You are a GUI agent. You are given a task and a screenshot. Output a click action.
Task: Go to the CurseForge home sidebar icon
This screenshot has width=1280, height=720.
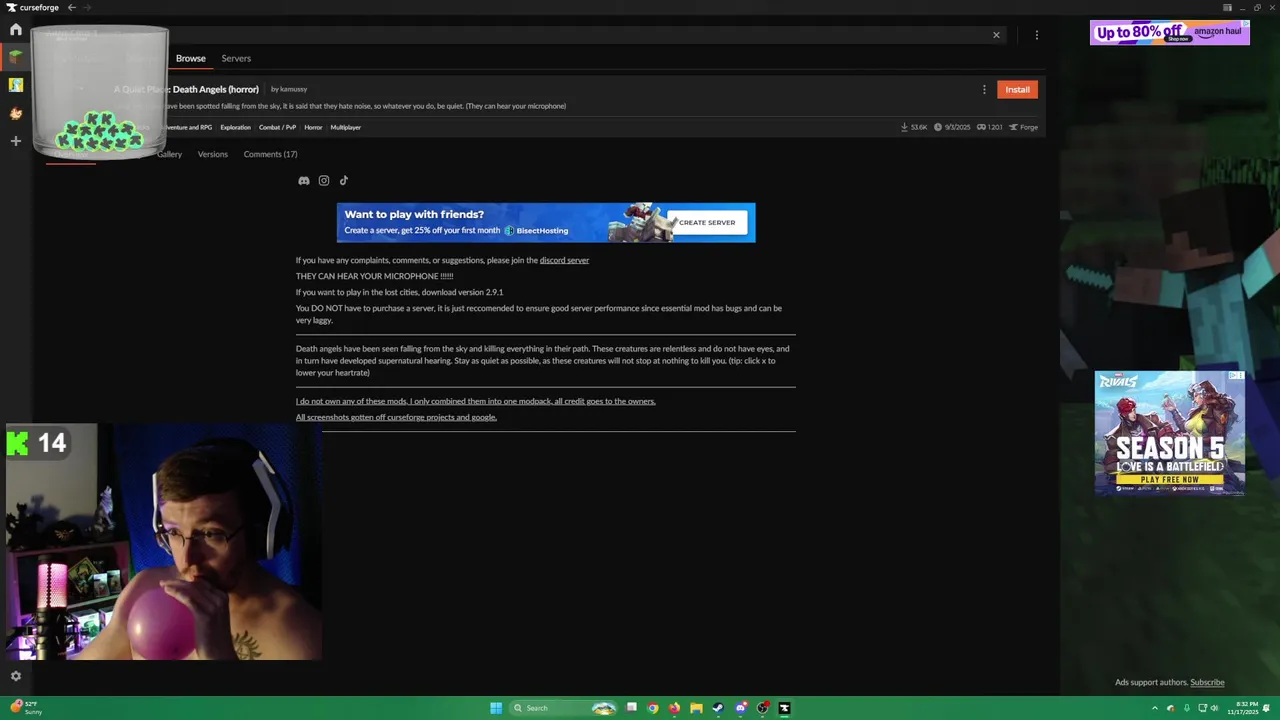click(x=16, y=30)
